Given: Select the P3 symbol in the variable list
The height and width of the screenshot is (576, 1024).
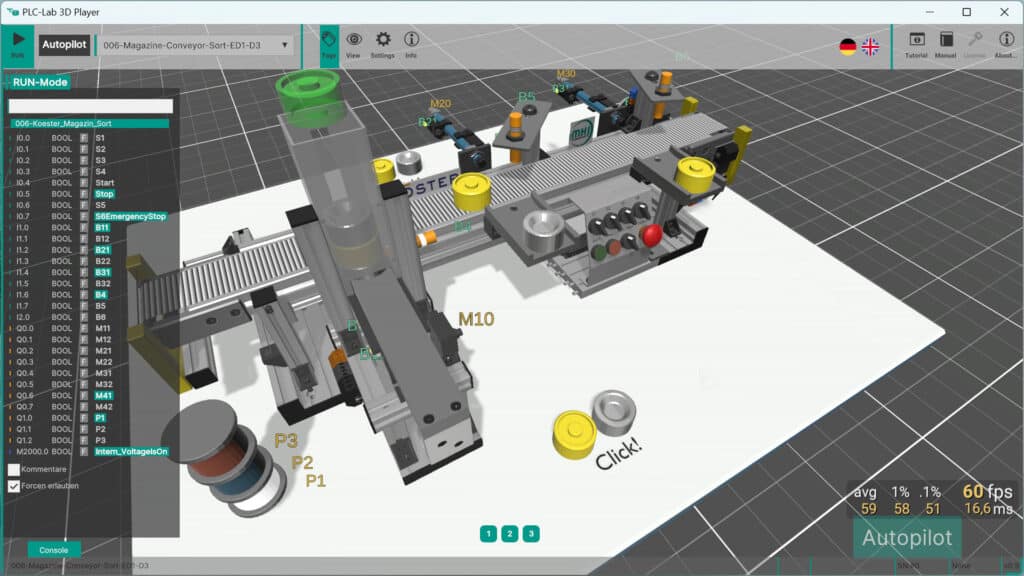Looking at the screenshot, I should coord(101,440).
